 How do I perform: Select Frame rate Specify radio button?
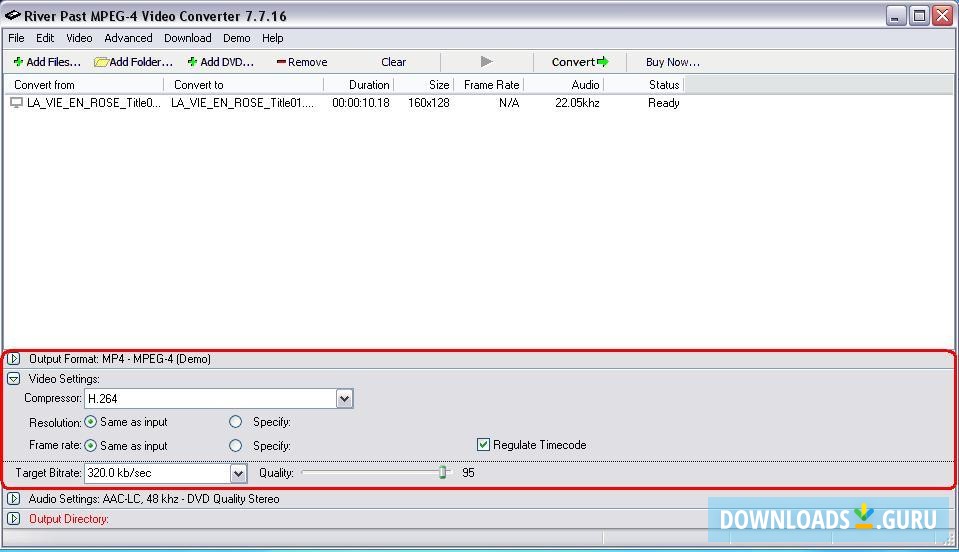tap(235, 446)
